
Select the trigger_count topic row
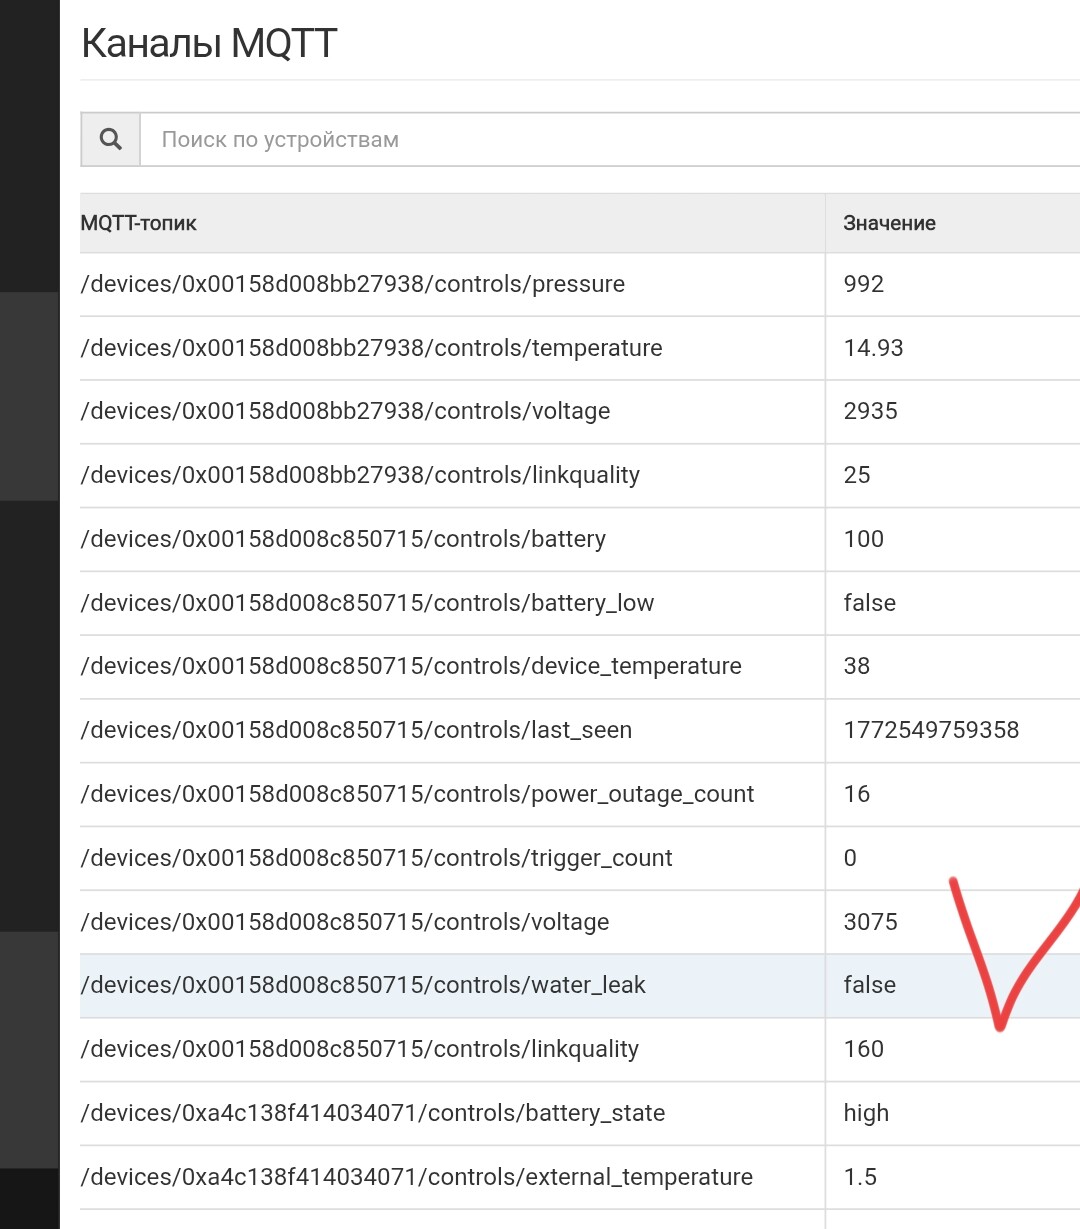click(x=376, y=858)
